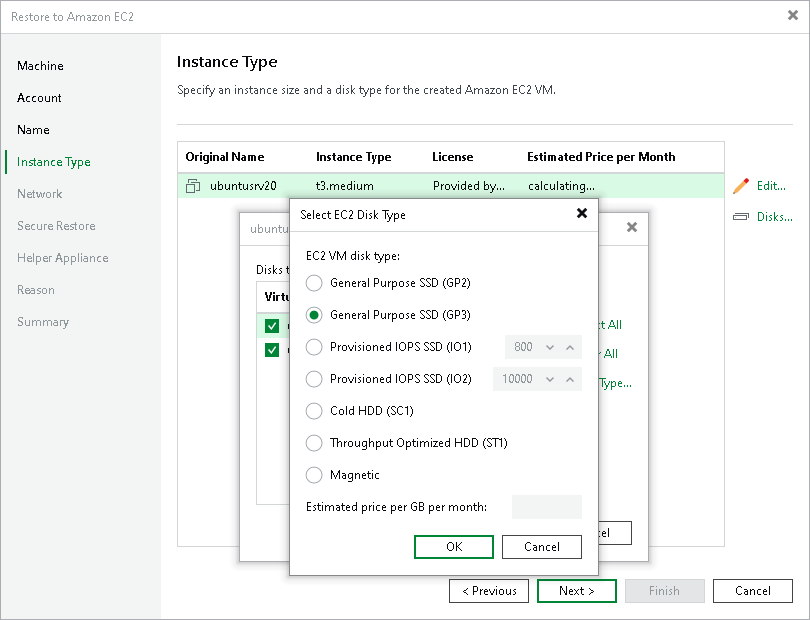The width and height of the screenshot is (810, 620).
Task: Open the Name wizard step
Action: tap(33, 130)
